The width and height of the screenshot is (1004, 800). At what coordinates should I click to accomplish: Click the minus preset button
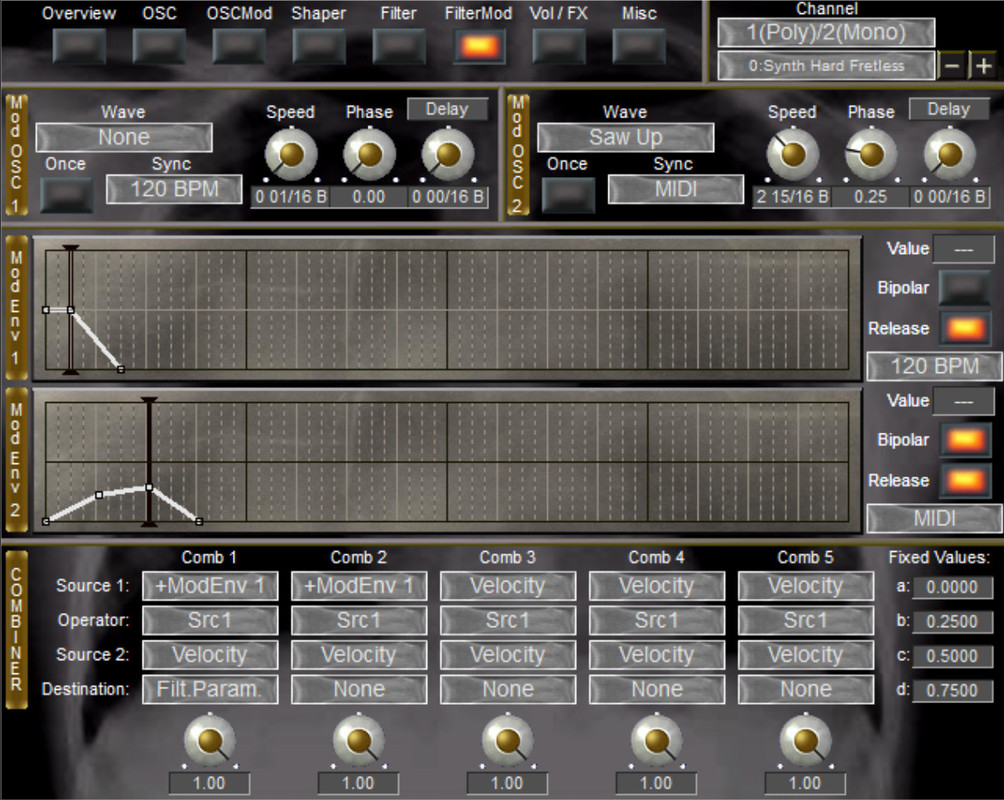952,65
